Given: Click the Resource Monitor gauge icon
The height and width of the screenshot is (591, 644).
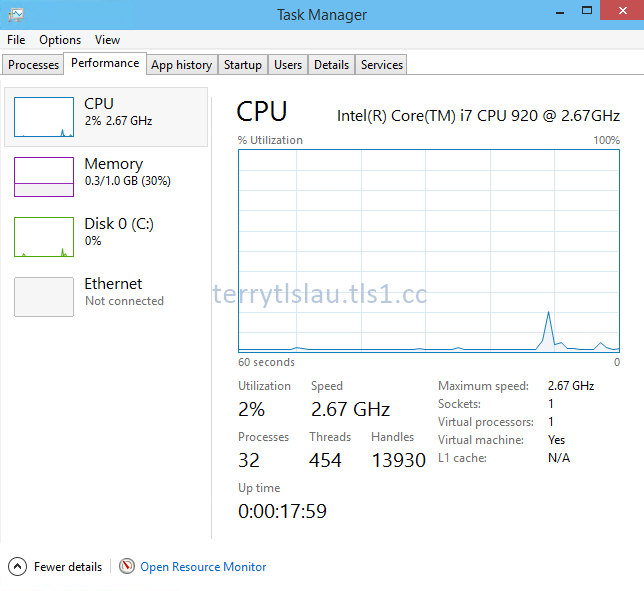Looking at the screenshot, I should [x=127, y=566].
